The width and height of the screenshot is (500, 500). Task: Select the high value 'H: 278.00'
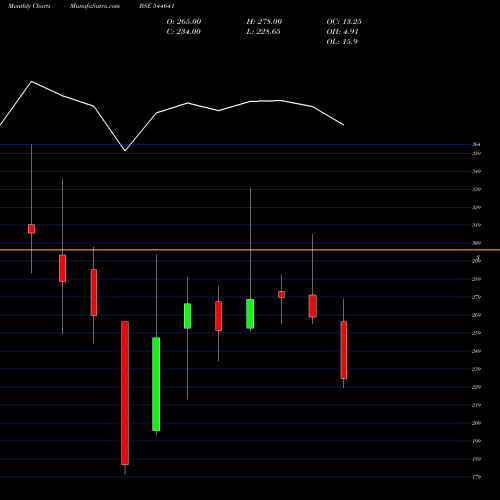pyautogui.click(x=264, y=22)
